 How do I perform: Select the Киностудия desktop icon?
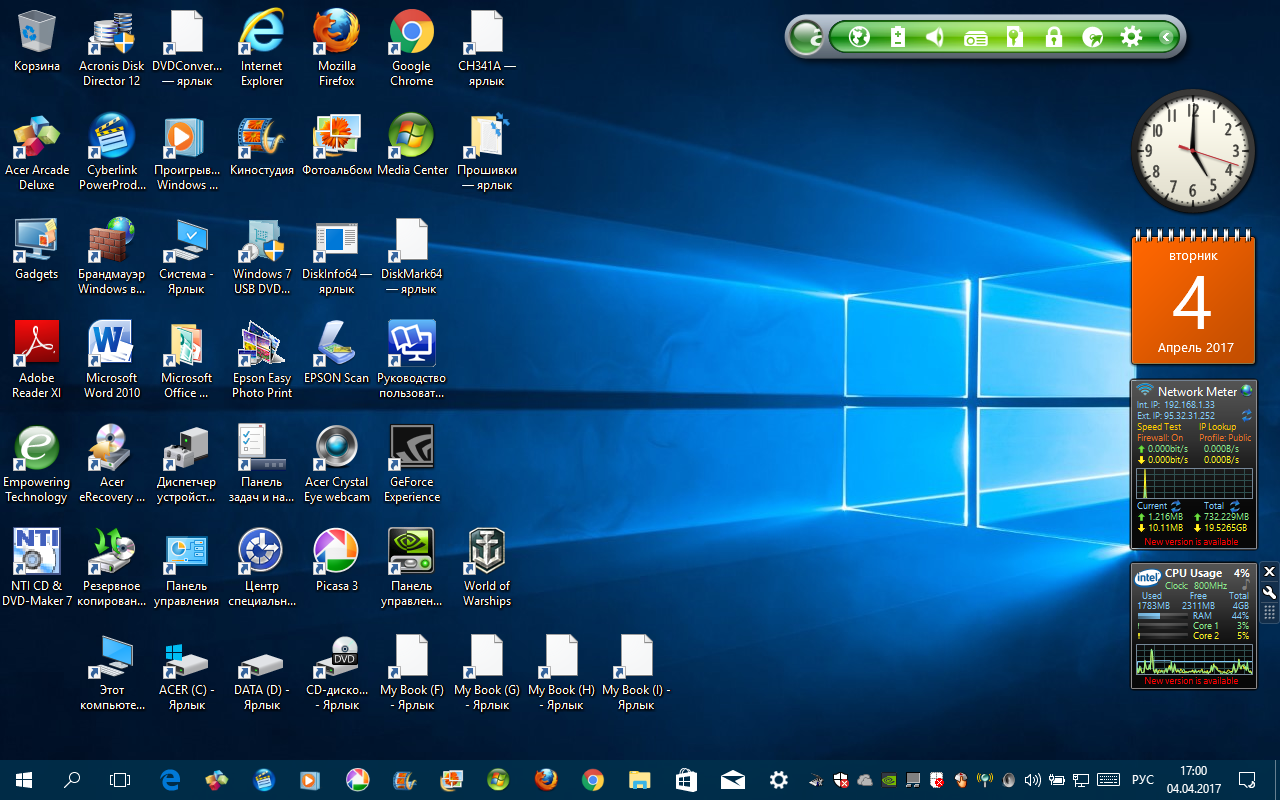(x=262, y=146)
